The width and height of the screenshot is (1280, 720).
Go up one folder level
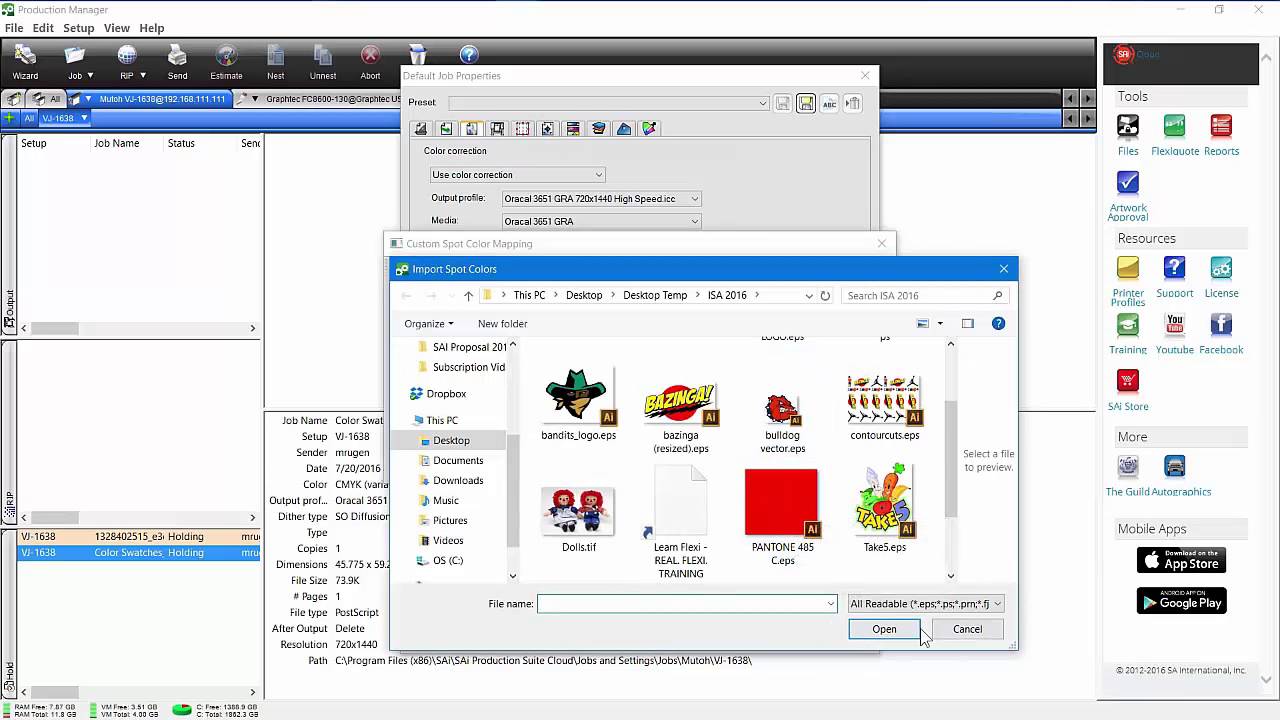[468, 296]
